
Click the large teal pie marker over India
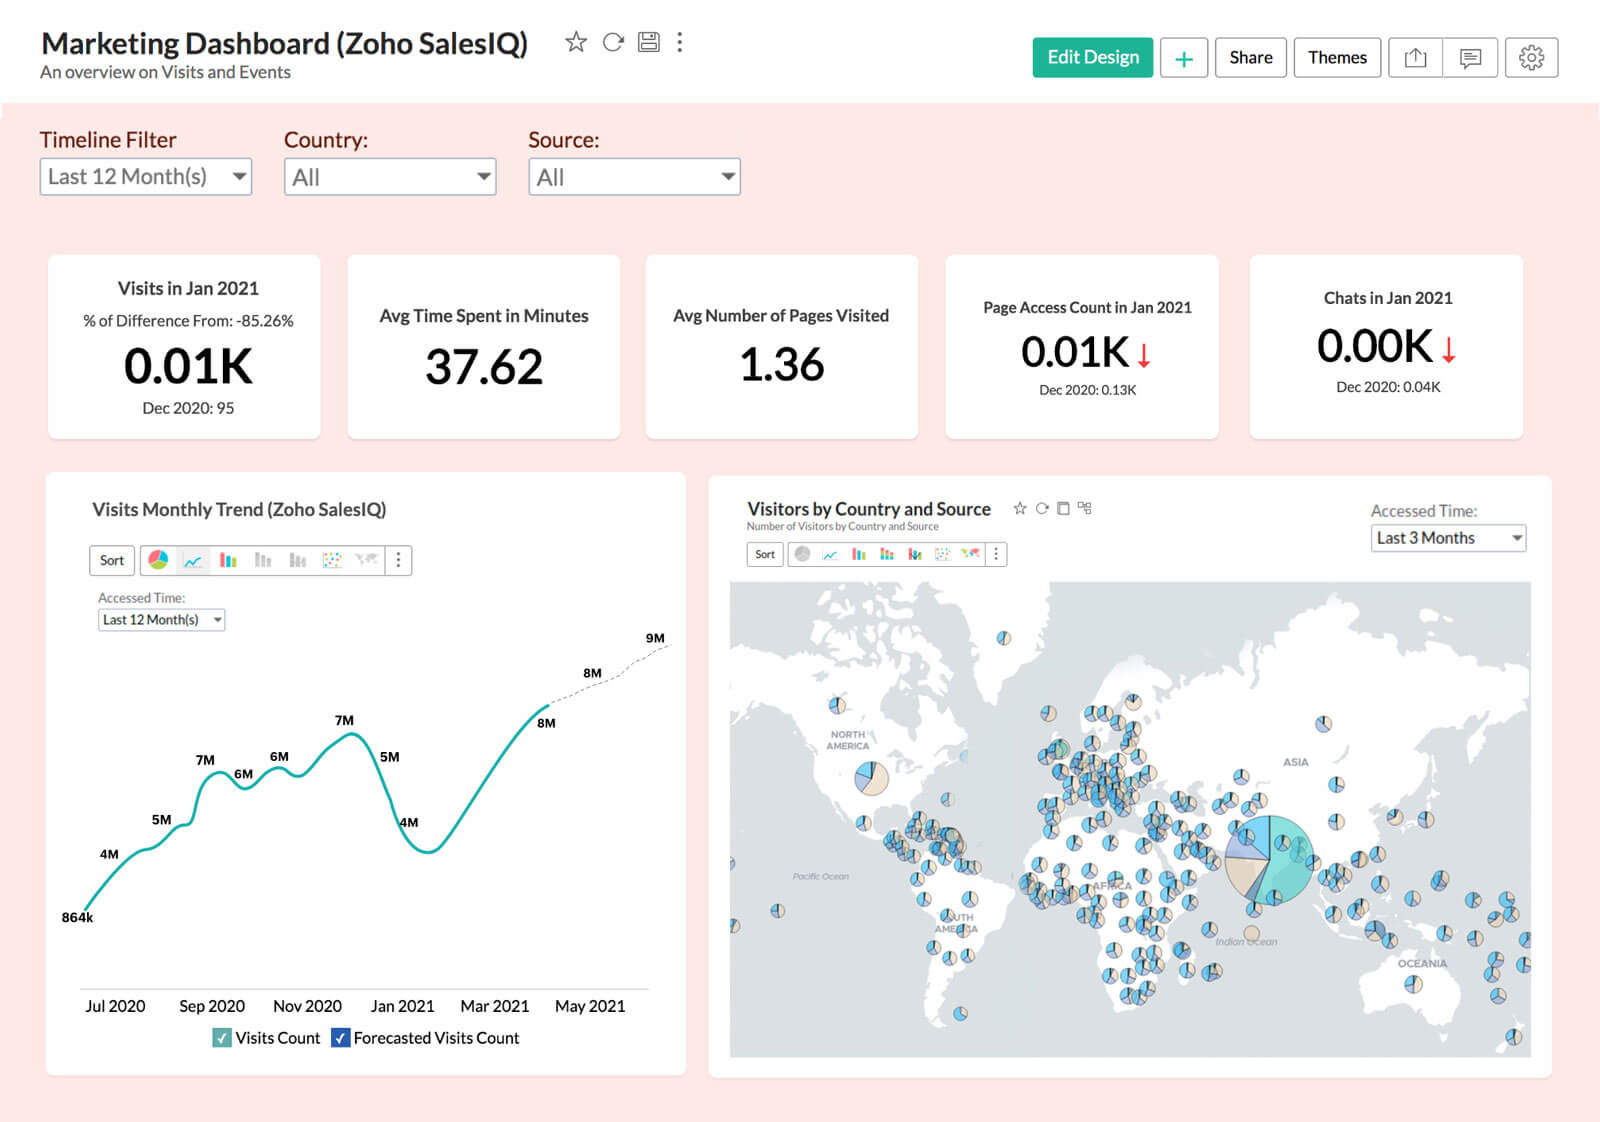click(1269, 861)
